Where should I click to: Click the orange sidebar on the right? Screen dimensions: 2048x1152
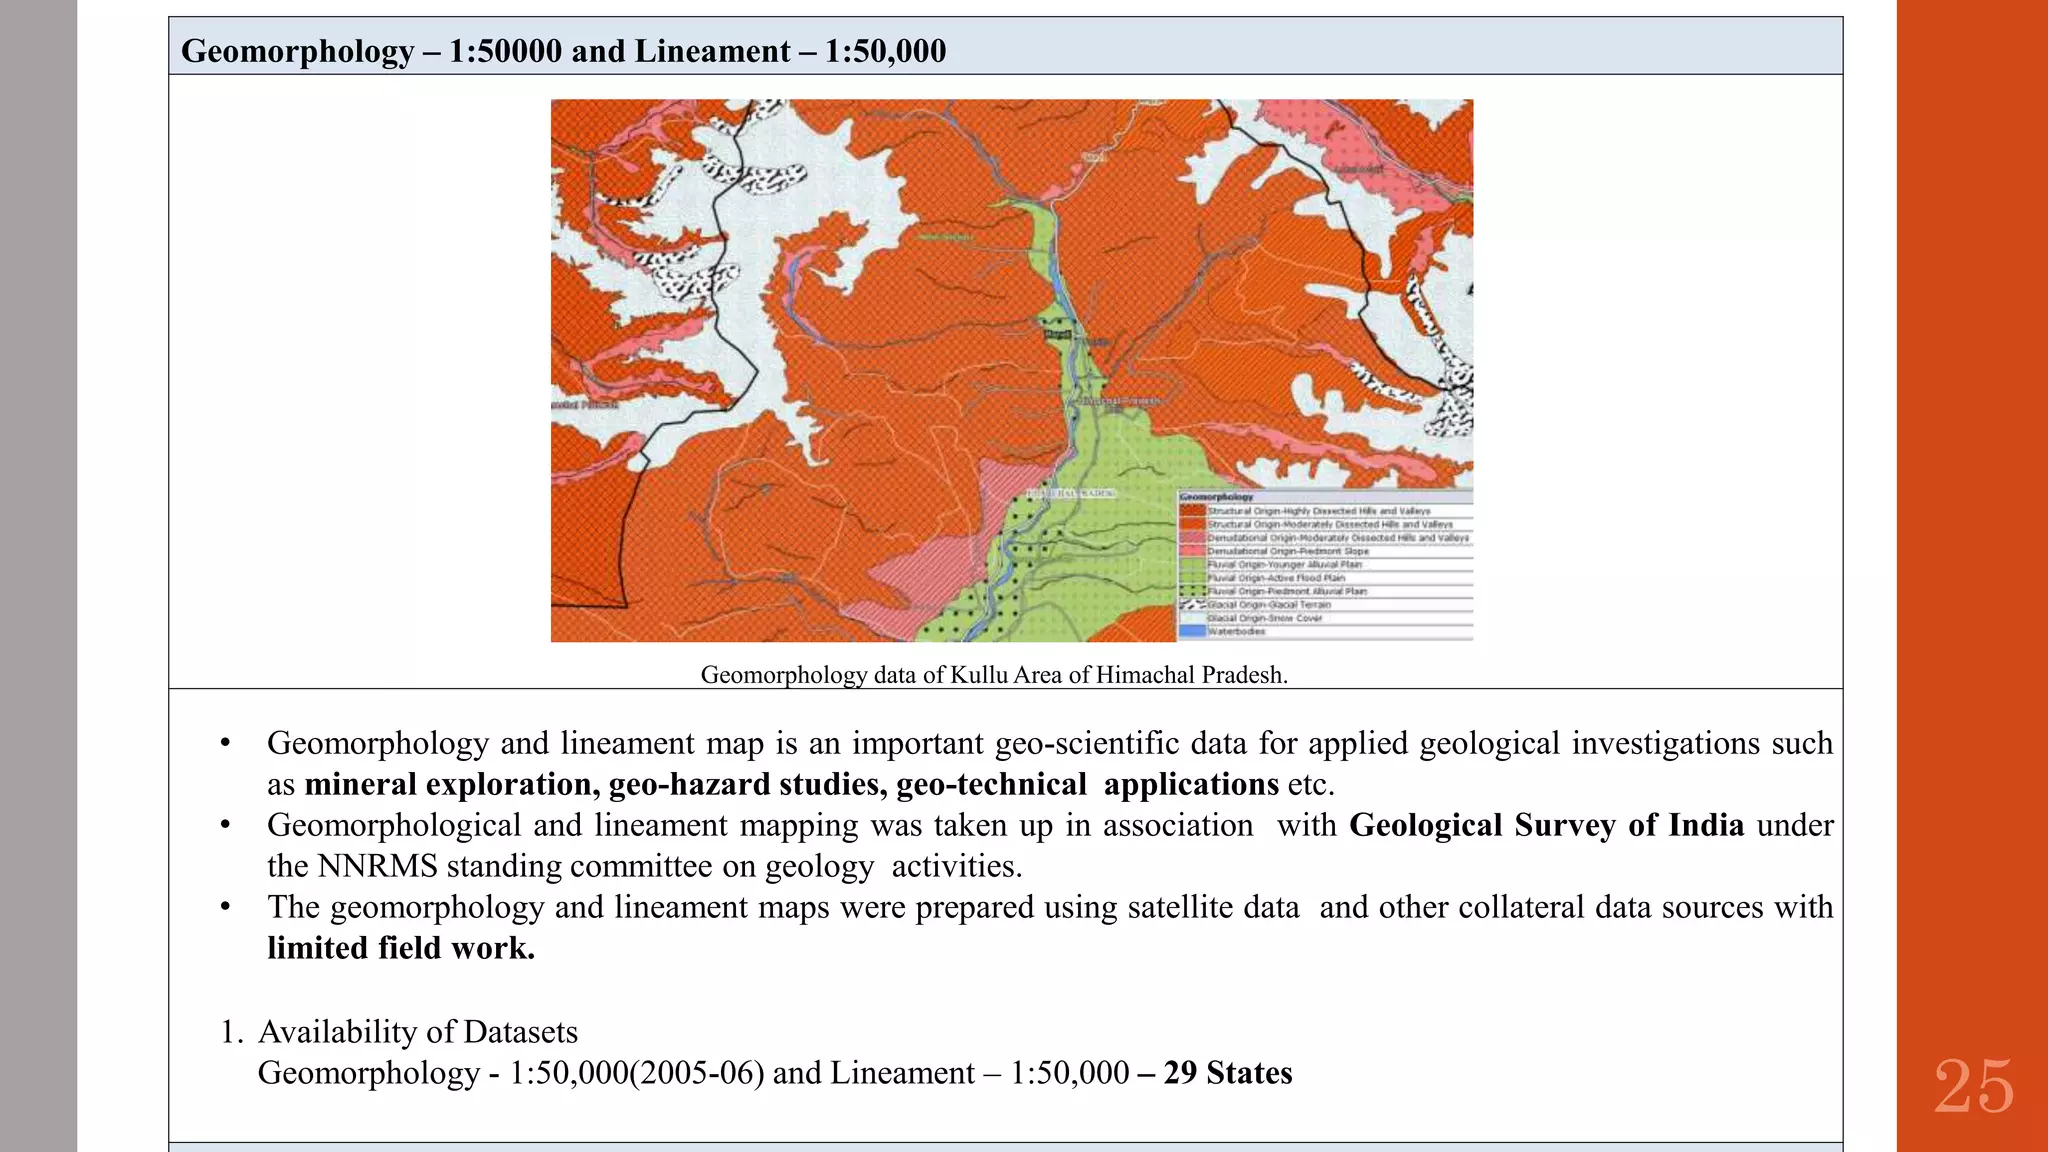point(1972,500)
